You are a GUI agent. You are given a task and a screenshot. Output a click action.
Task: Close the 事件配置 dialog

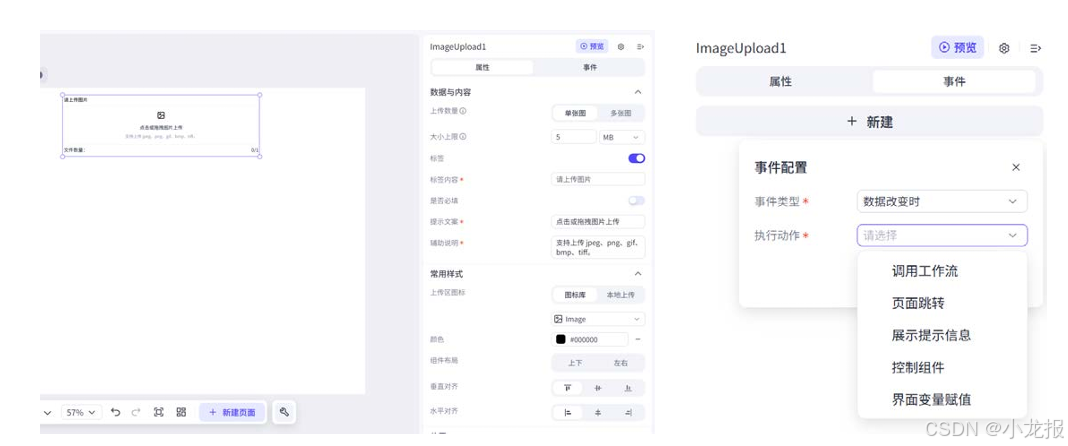click(1016, 168)
